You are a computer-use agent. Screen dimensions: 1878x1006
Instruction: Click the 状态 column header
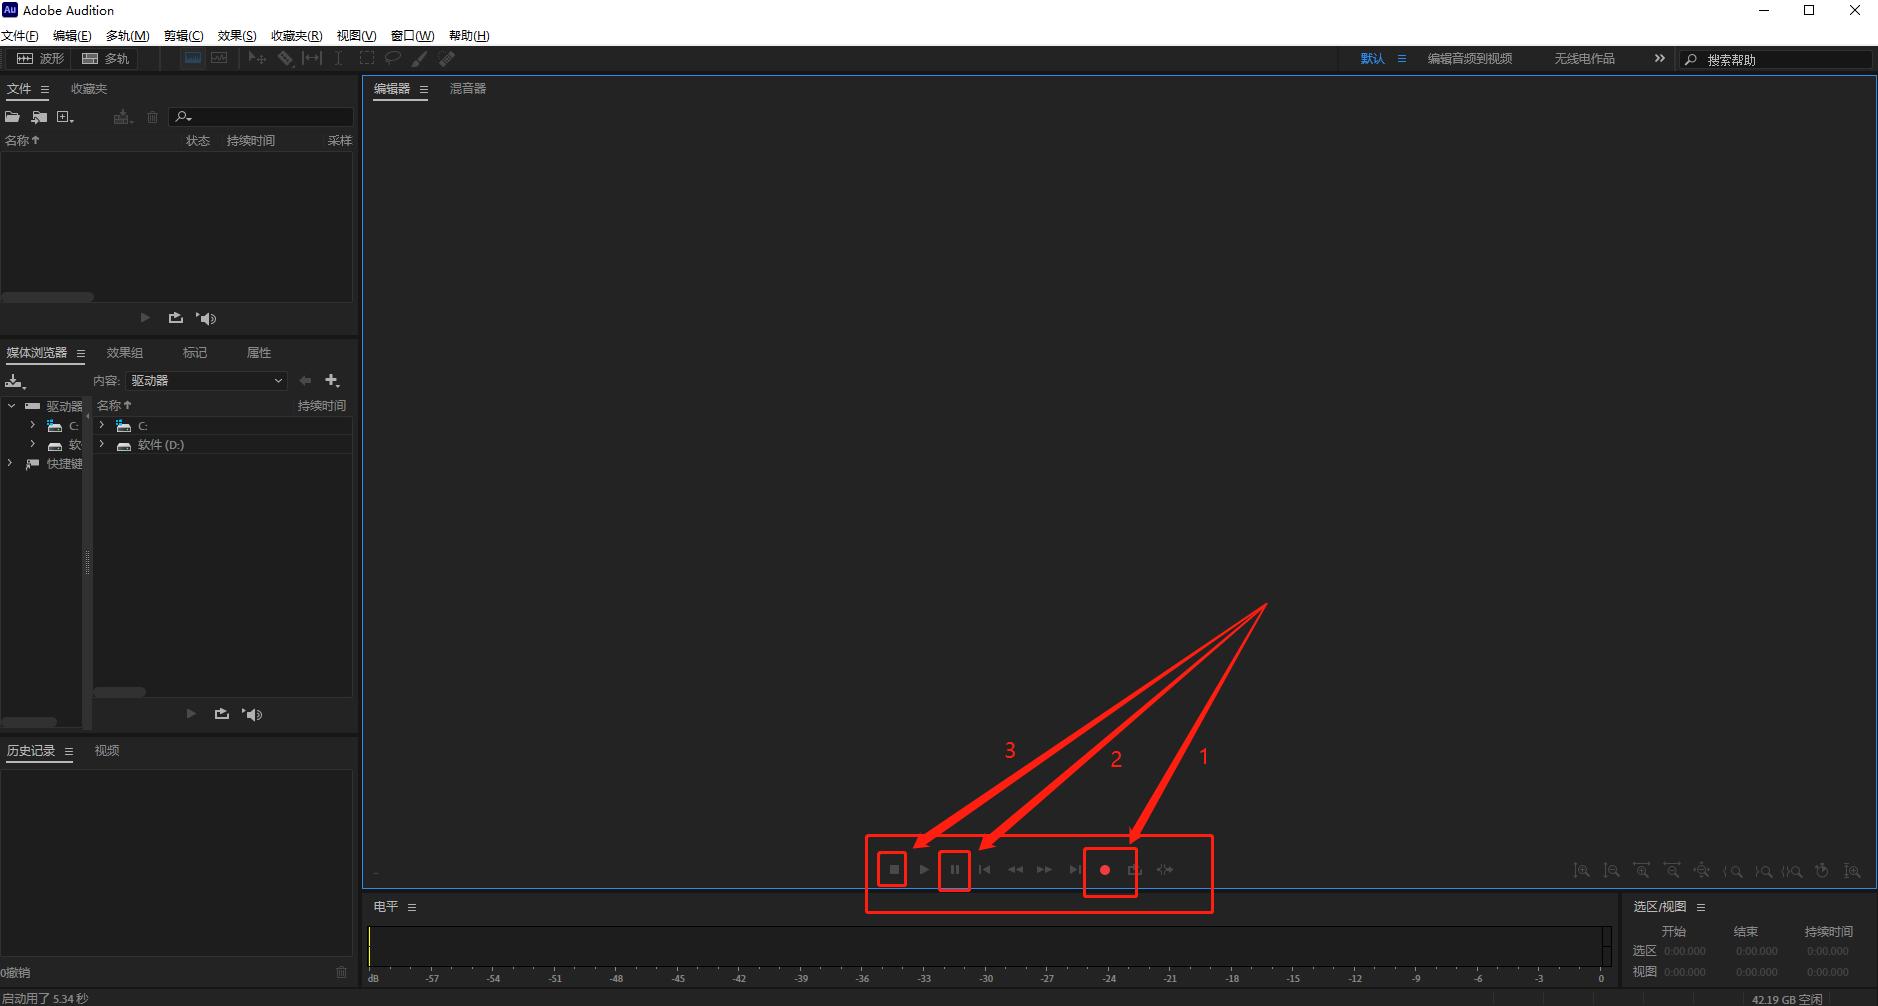198,141
